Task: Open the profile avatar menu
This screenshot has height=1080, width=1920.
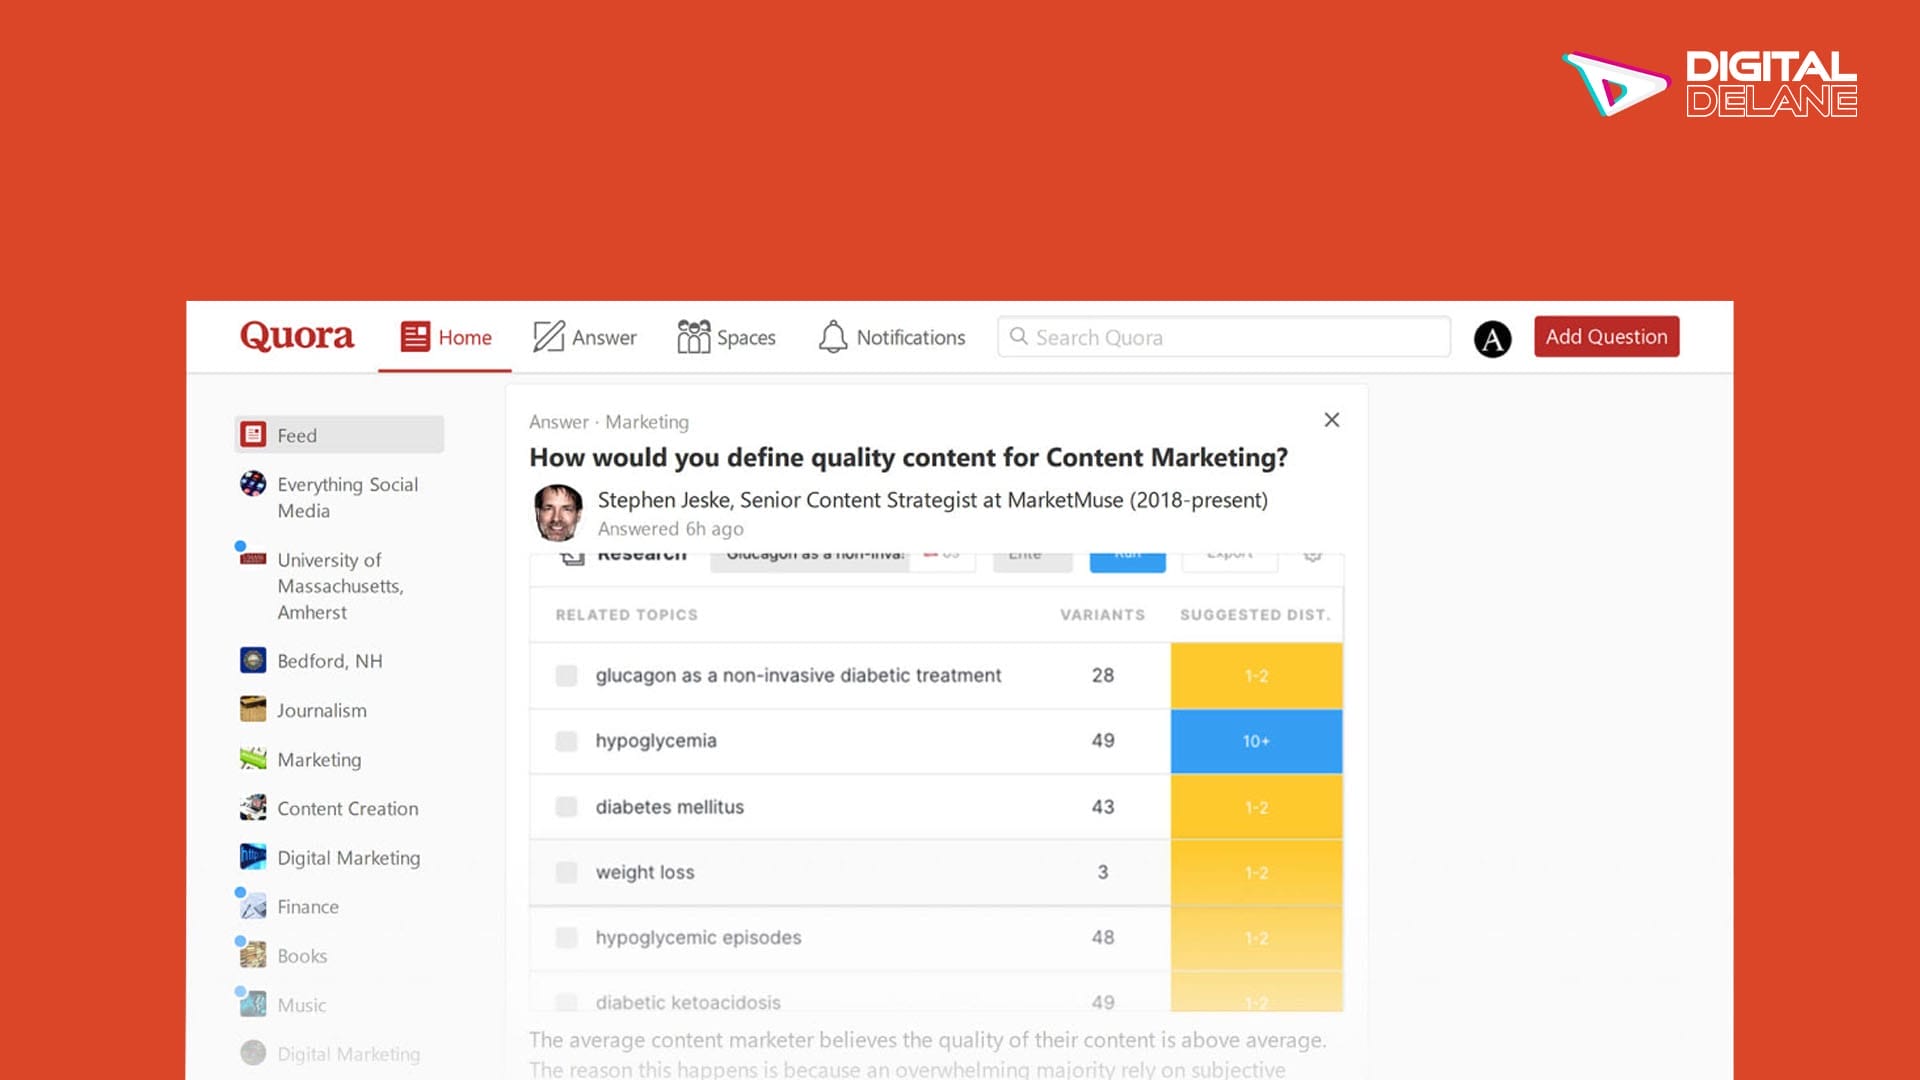Action: coord(1492,339)
